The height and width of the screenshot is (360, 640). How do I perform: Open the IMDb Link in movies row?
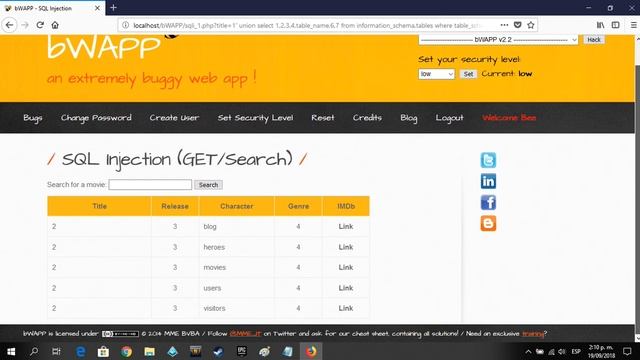pos(346,267)
